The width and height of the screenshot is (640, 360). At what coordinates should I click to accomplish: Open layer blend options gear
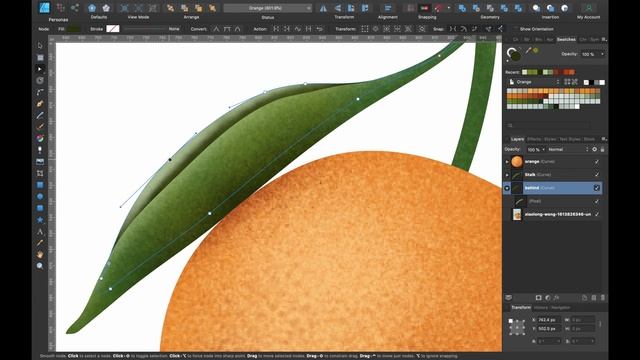594,149
